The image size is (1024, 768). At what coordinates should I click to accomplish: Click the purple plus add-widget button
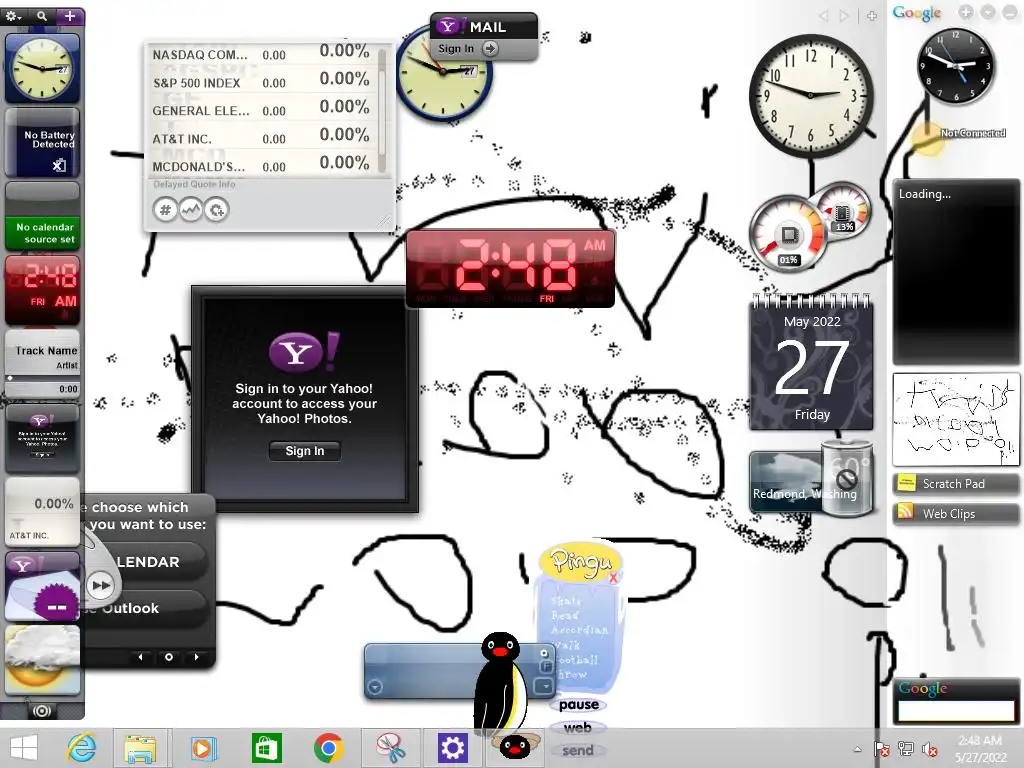coord(70,16)
